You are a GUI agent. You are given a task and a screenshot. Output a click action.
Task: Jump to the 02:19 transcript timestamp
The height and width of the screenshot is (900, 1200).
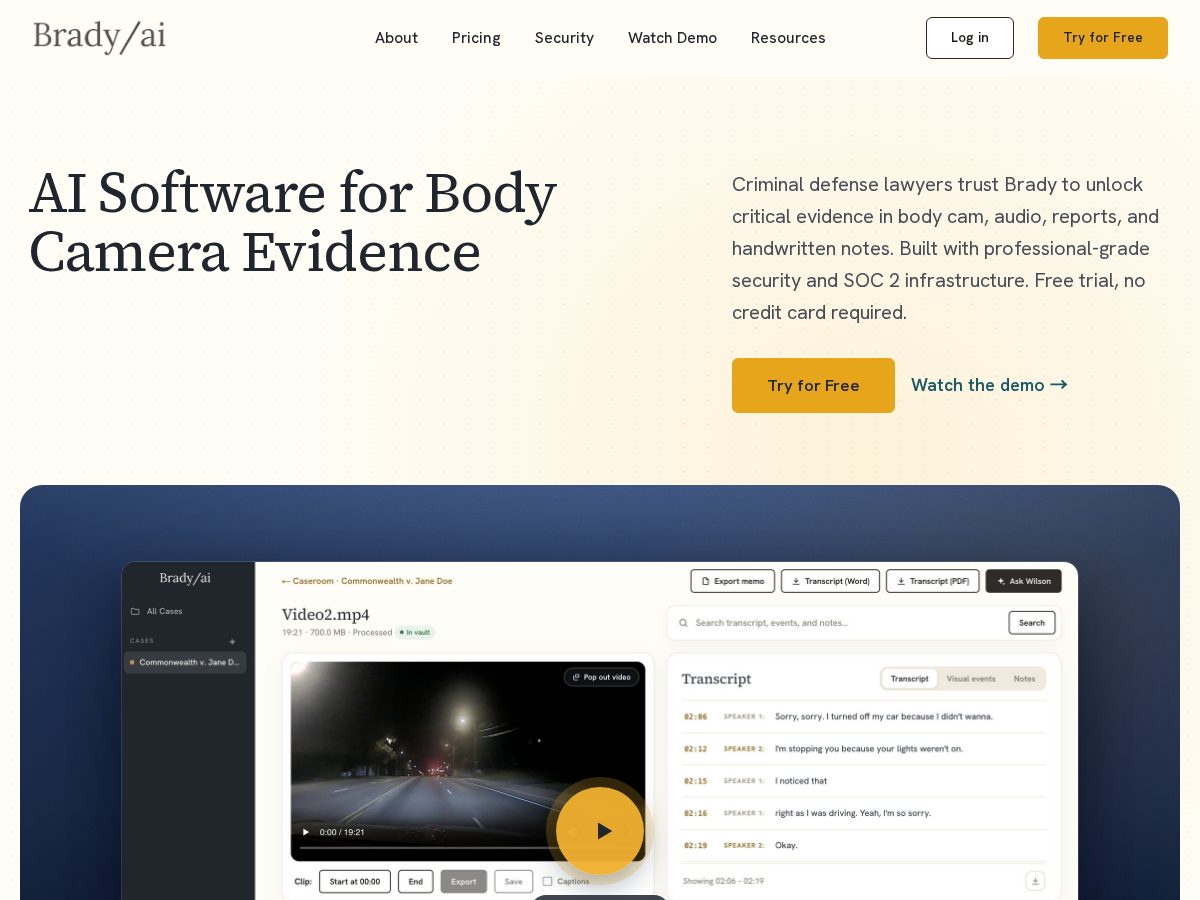coord(695,845)
